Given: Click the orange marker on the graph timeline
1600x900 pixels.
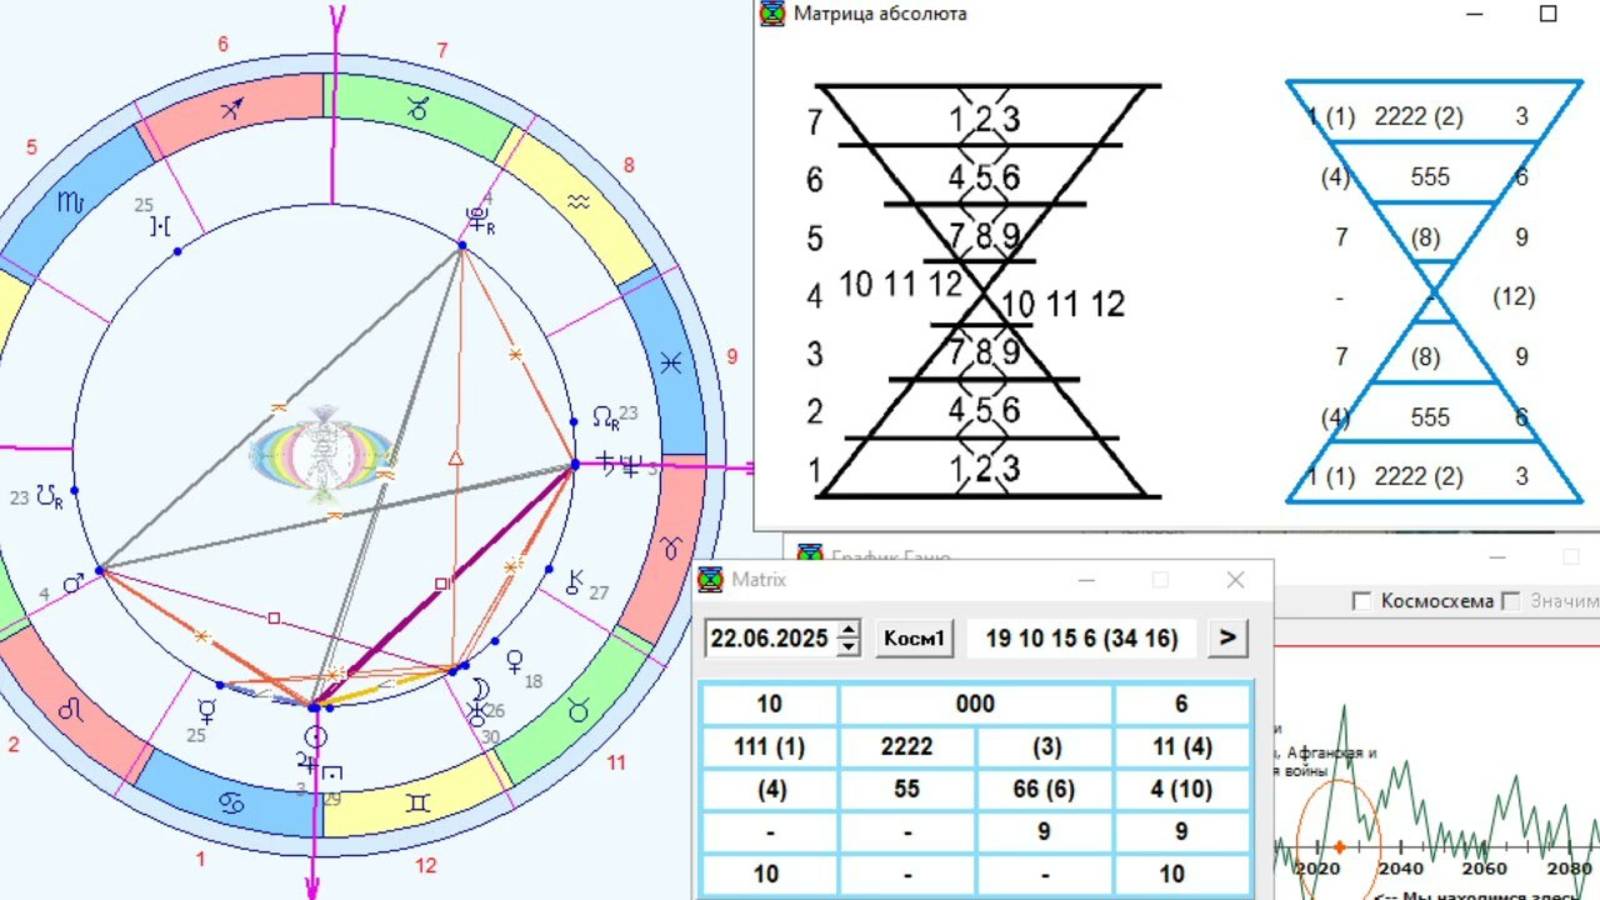Looking at the screenshot, I should pyautogui.click(x=1340, y=847).
